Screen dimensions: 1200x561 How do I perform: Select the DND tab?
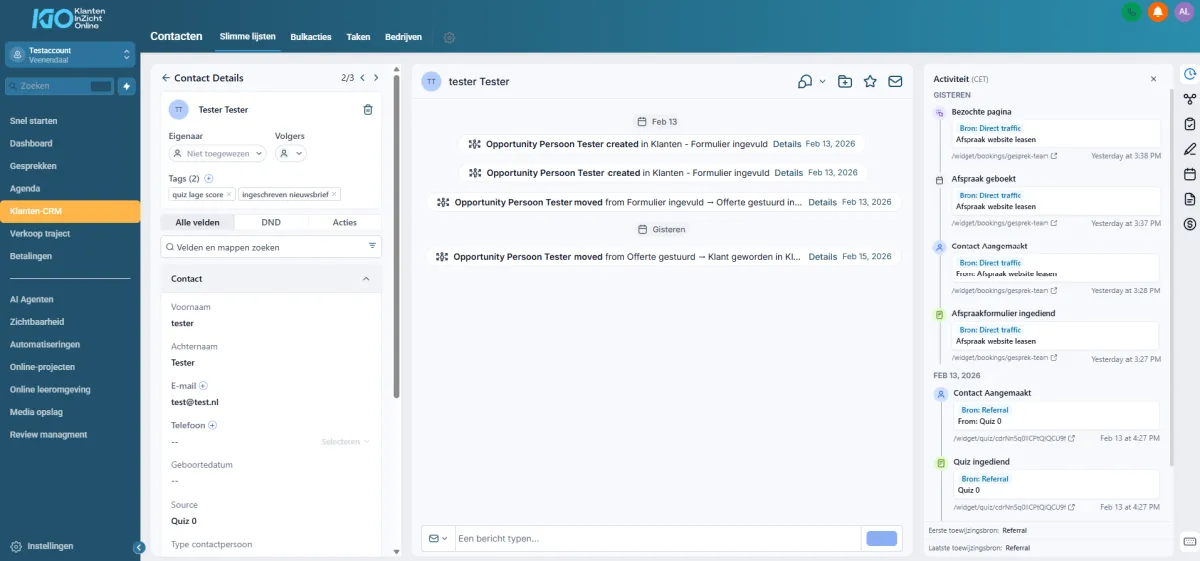(271, 222)
